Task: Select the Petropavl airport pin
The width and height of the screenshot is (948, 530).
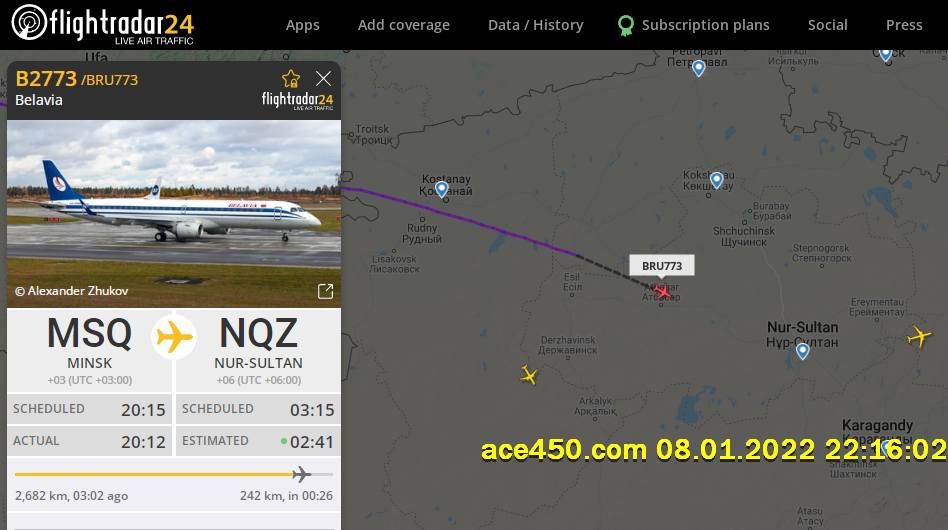Action: click(x=698, y=68)
